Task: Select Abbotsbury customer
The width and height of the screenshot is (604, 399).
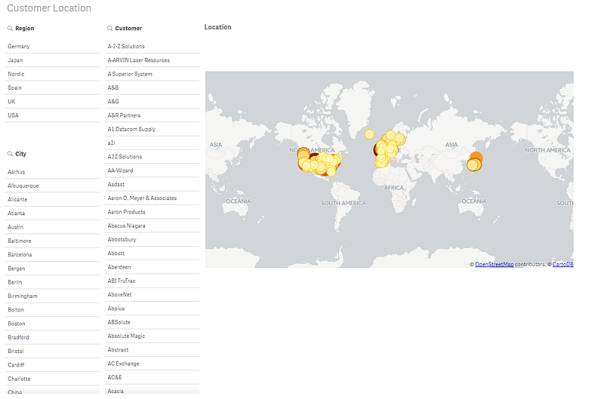Action: coord(152,240)
